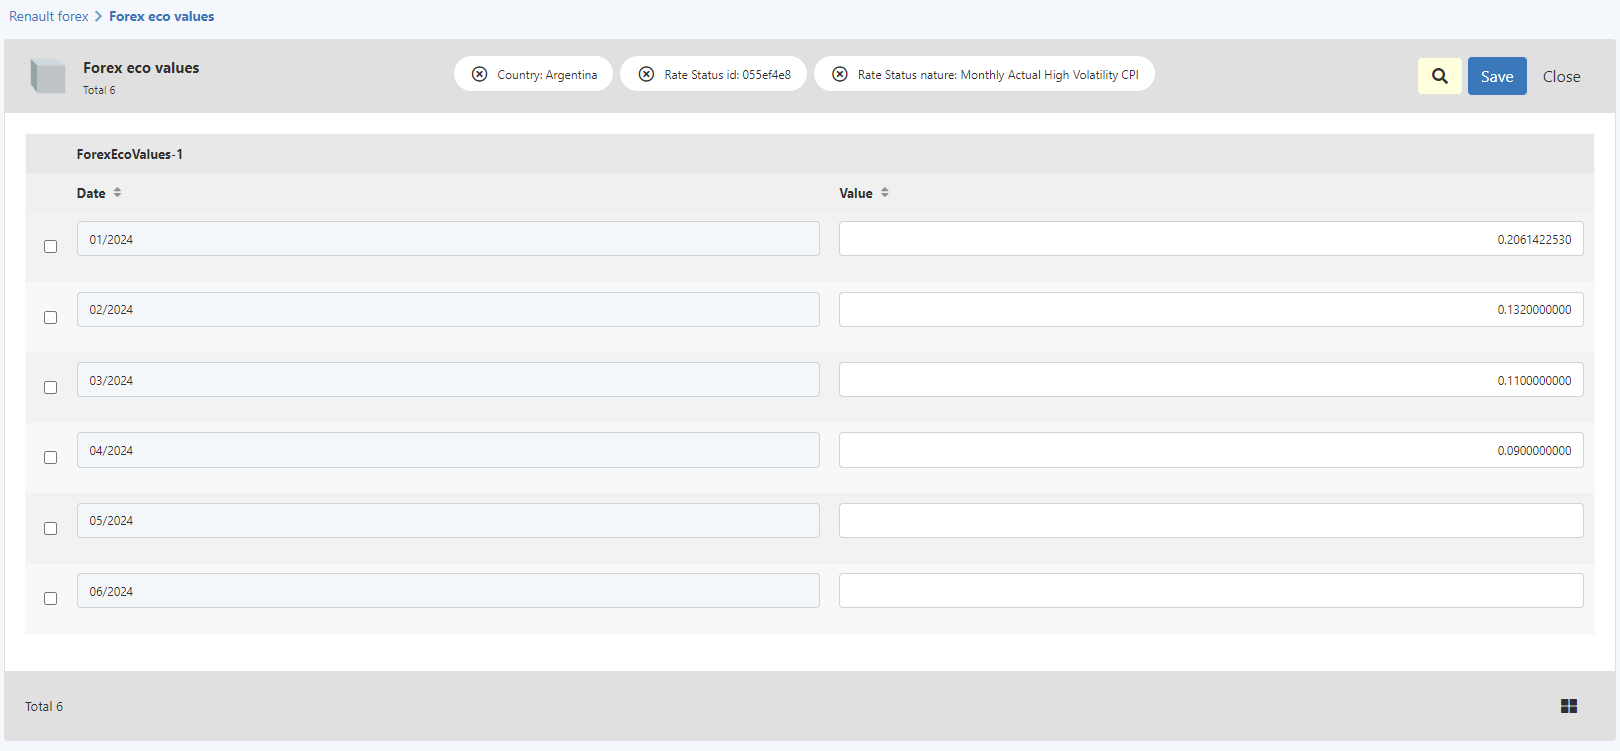The image size is (1620, 751).
Task: Go to Renault forex breadcrumb
Action: point(49,16)
